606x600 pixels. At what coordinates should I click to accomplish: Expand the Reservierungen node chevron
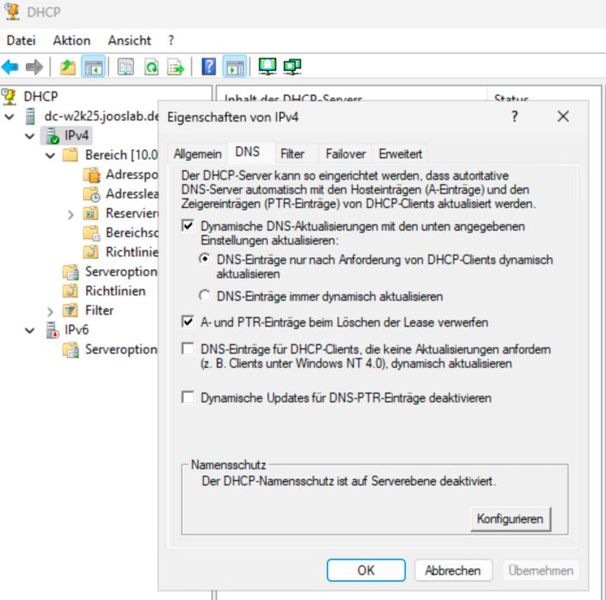point(71,214)
